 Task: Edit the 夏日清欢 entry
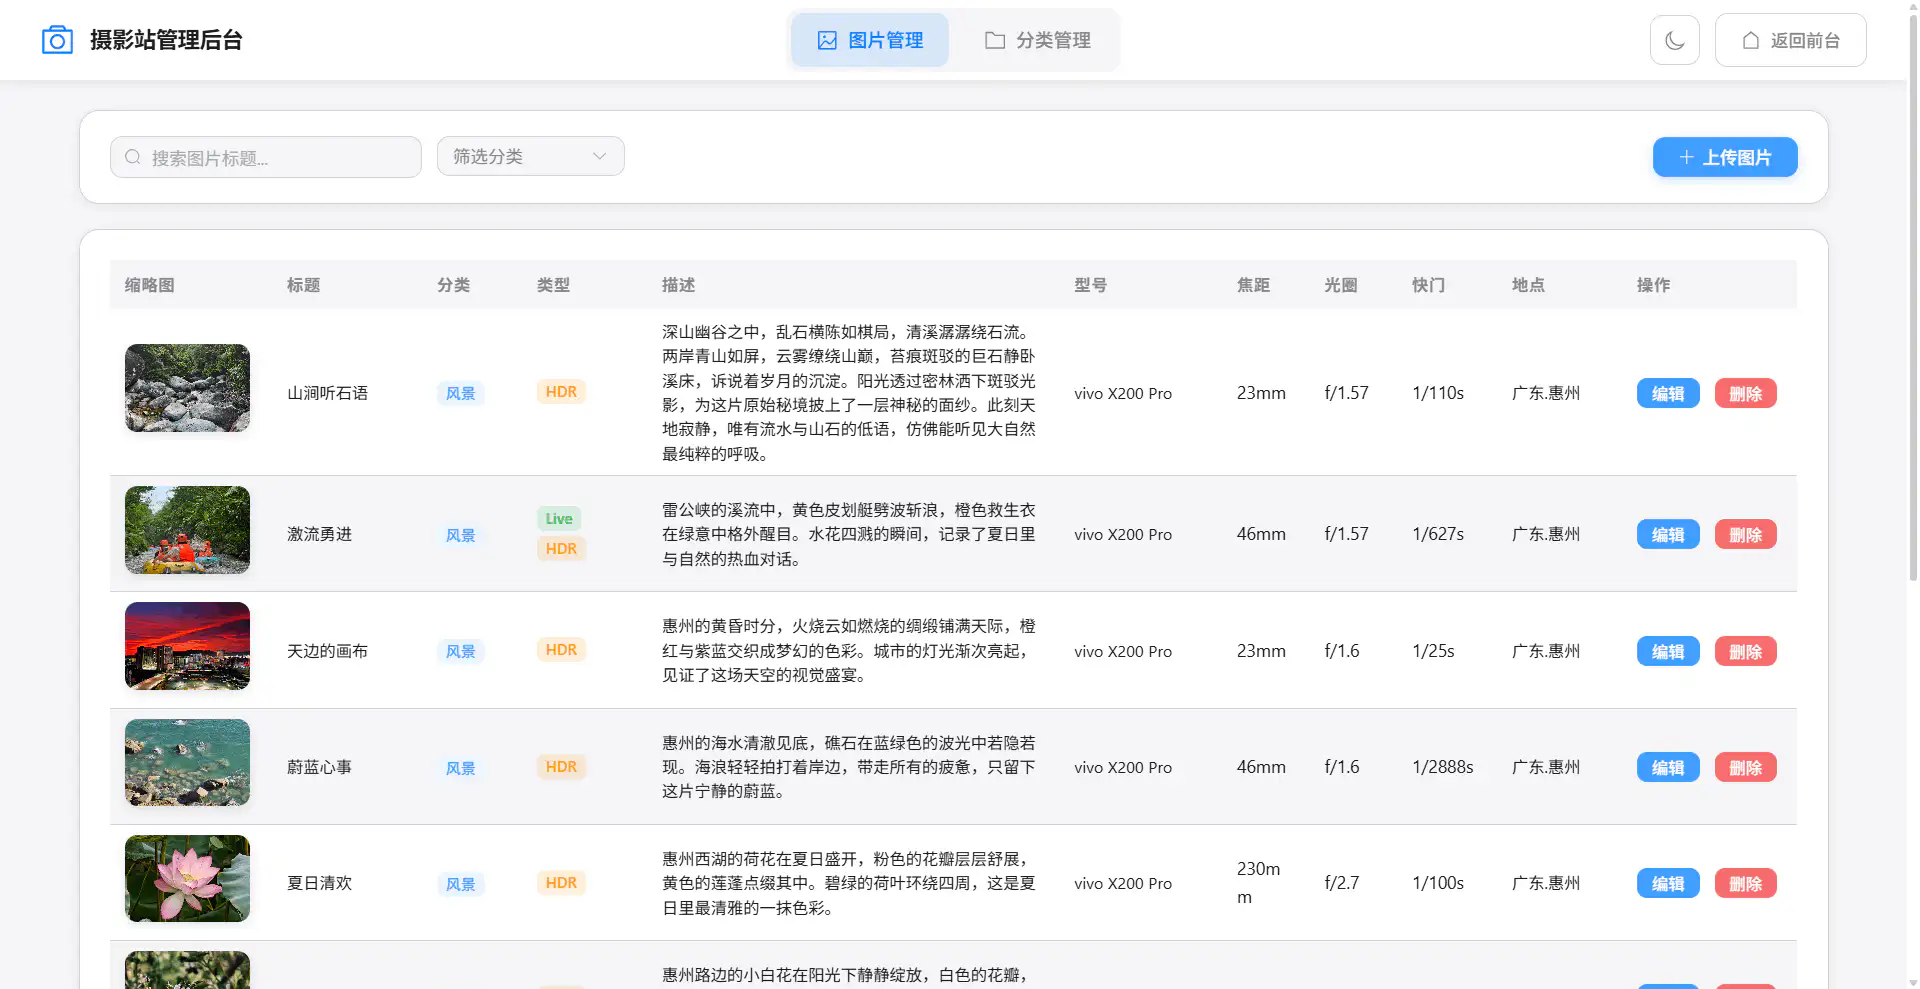pyautogui.click(x=1667, y=883)
